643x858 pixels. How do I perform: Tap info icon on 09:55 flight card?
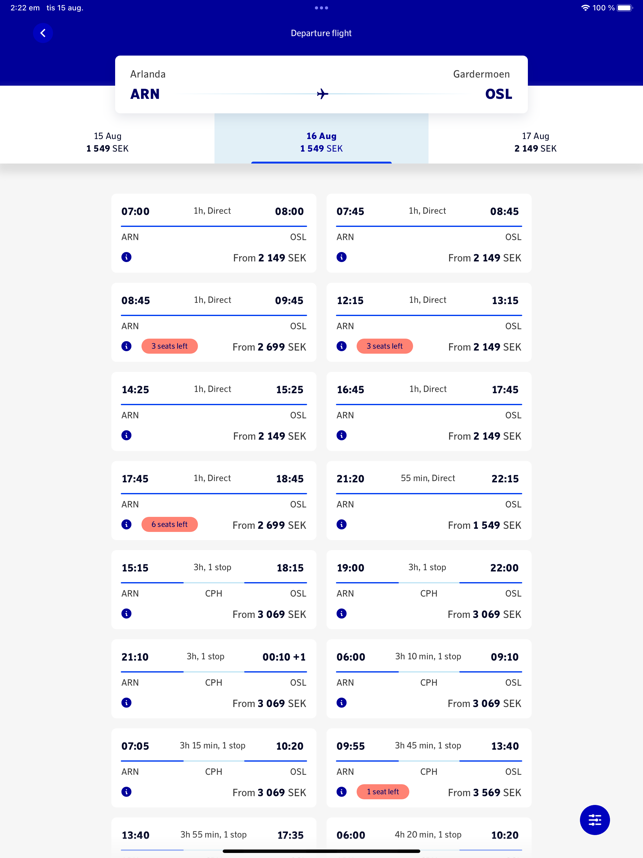click(x=341, y=791)
